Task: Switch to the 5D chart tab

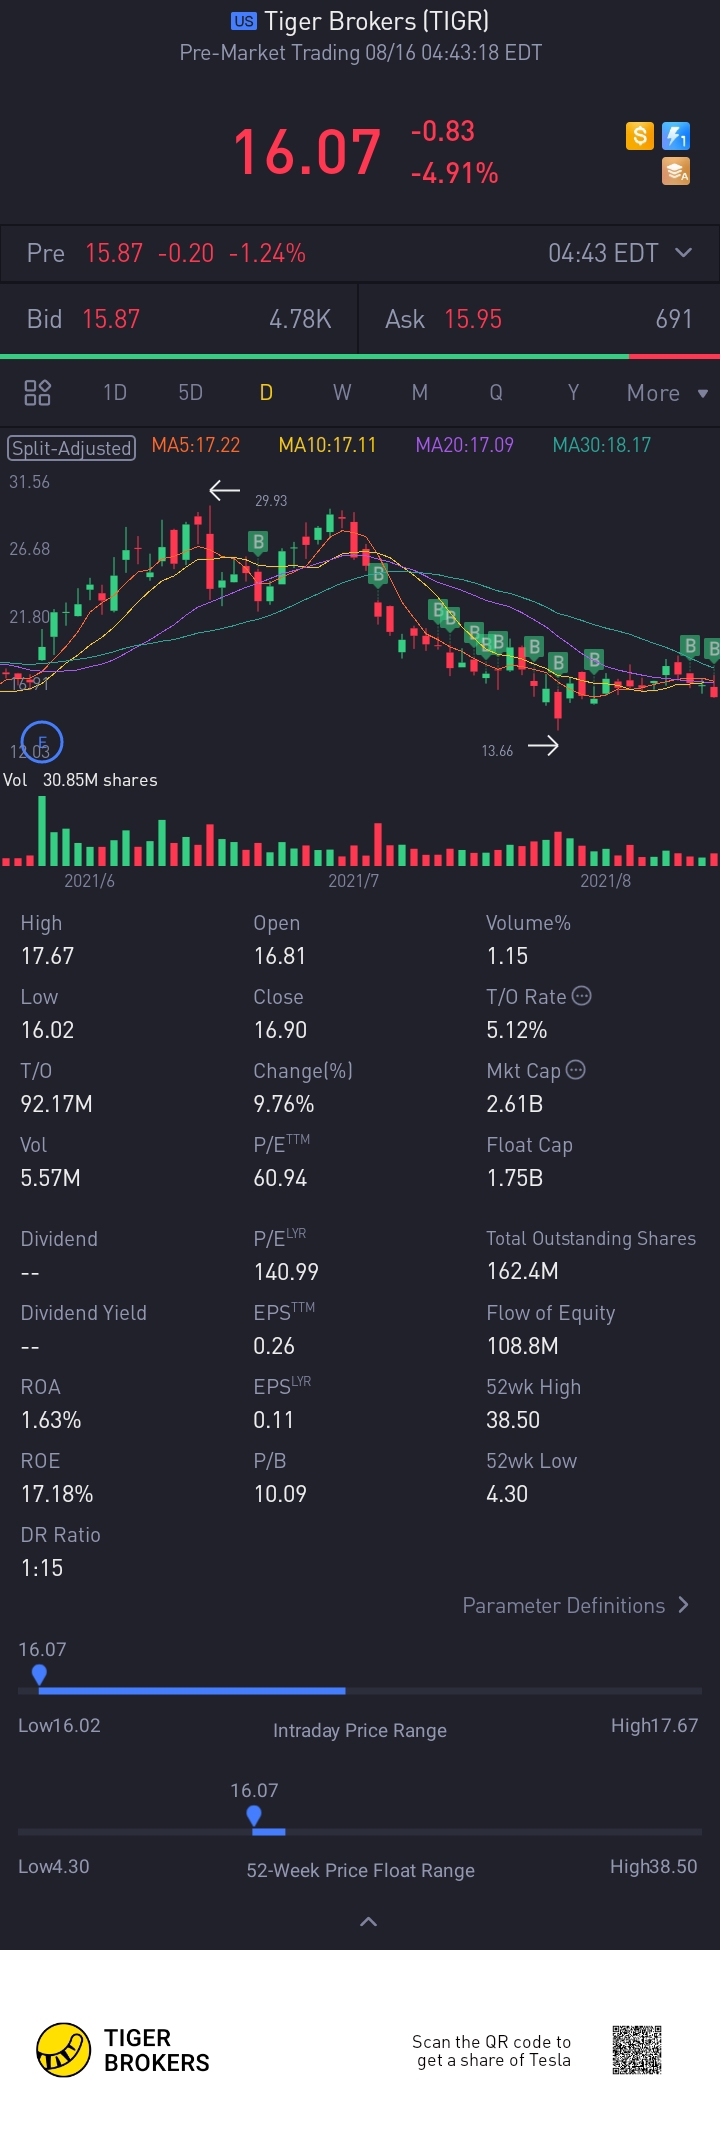Action: 190,392
